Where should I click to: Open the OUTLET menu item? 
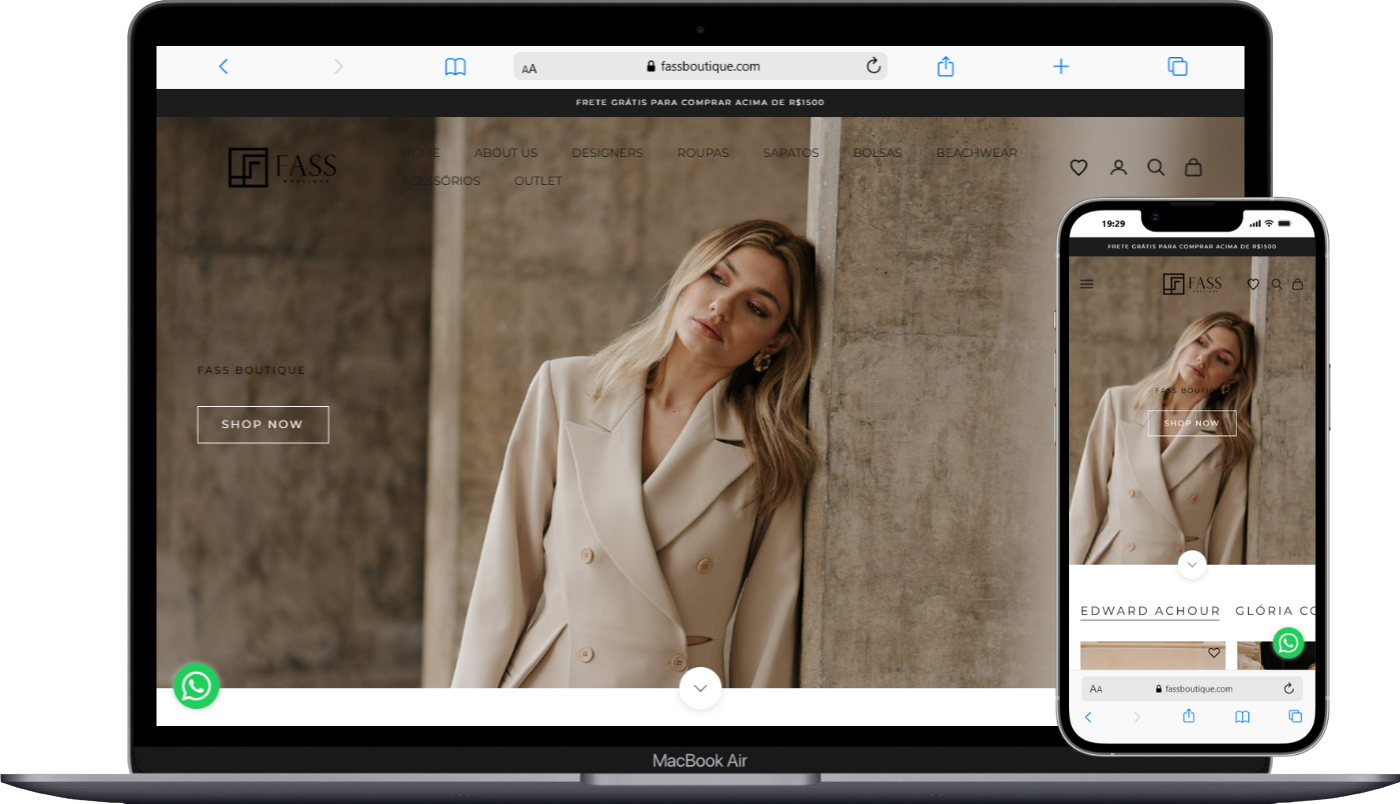pyautogui.click(x=538, y=181)
